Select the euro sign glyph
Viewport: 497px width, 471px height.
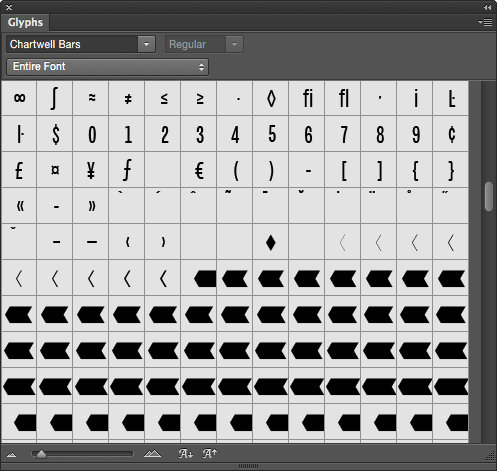199,170
